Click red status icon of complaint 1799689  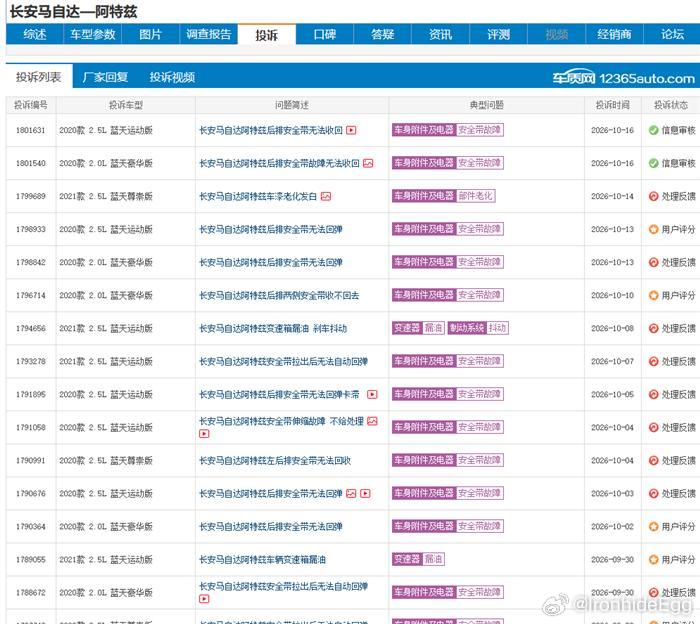[x=654, y=196]
